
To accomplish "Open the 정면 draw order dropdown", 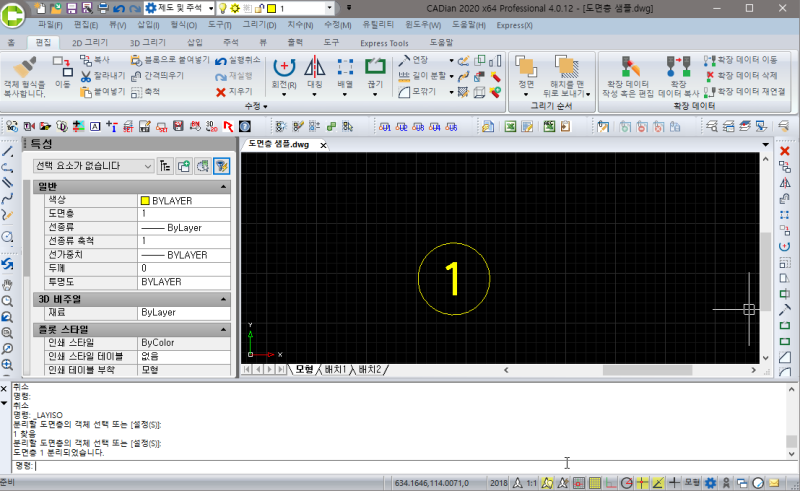I will pyautogui.click(x=526, y=94).
